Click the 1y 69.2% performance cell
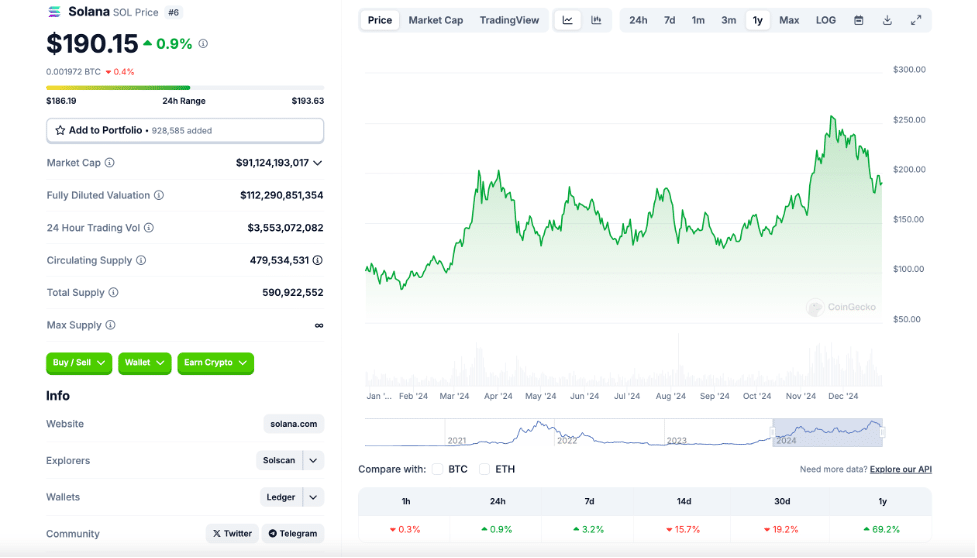Image resolution: width=977 pixels, height=558 pixels. tap(882, 529)
